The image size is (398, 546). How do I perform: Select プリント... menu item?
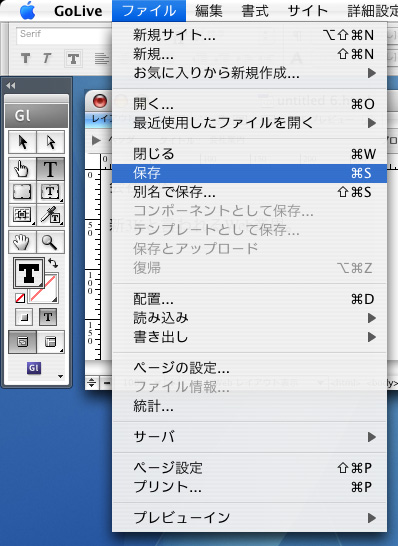249,487
